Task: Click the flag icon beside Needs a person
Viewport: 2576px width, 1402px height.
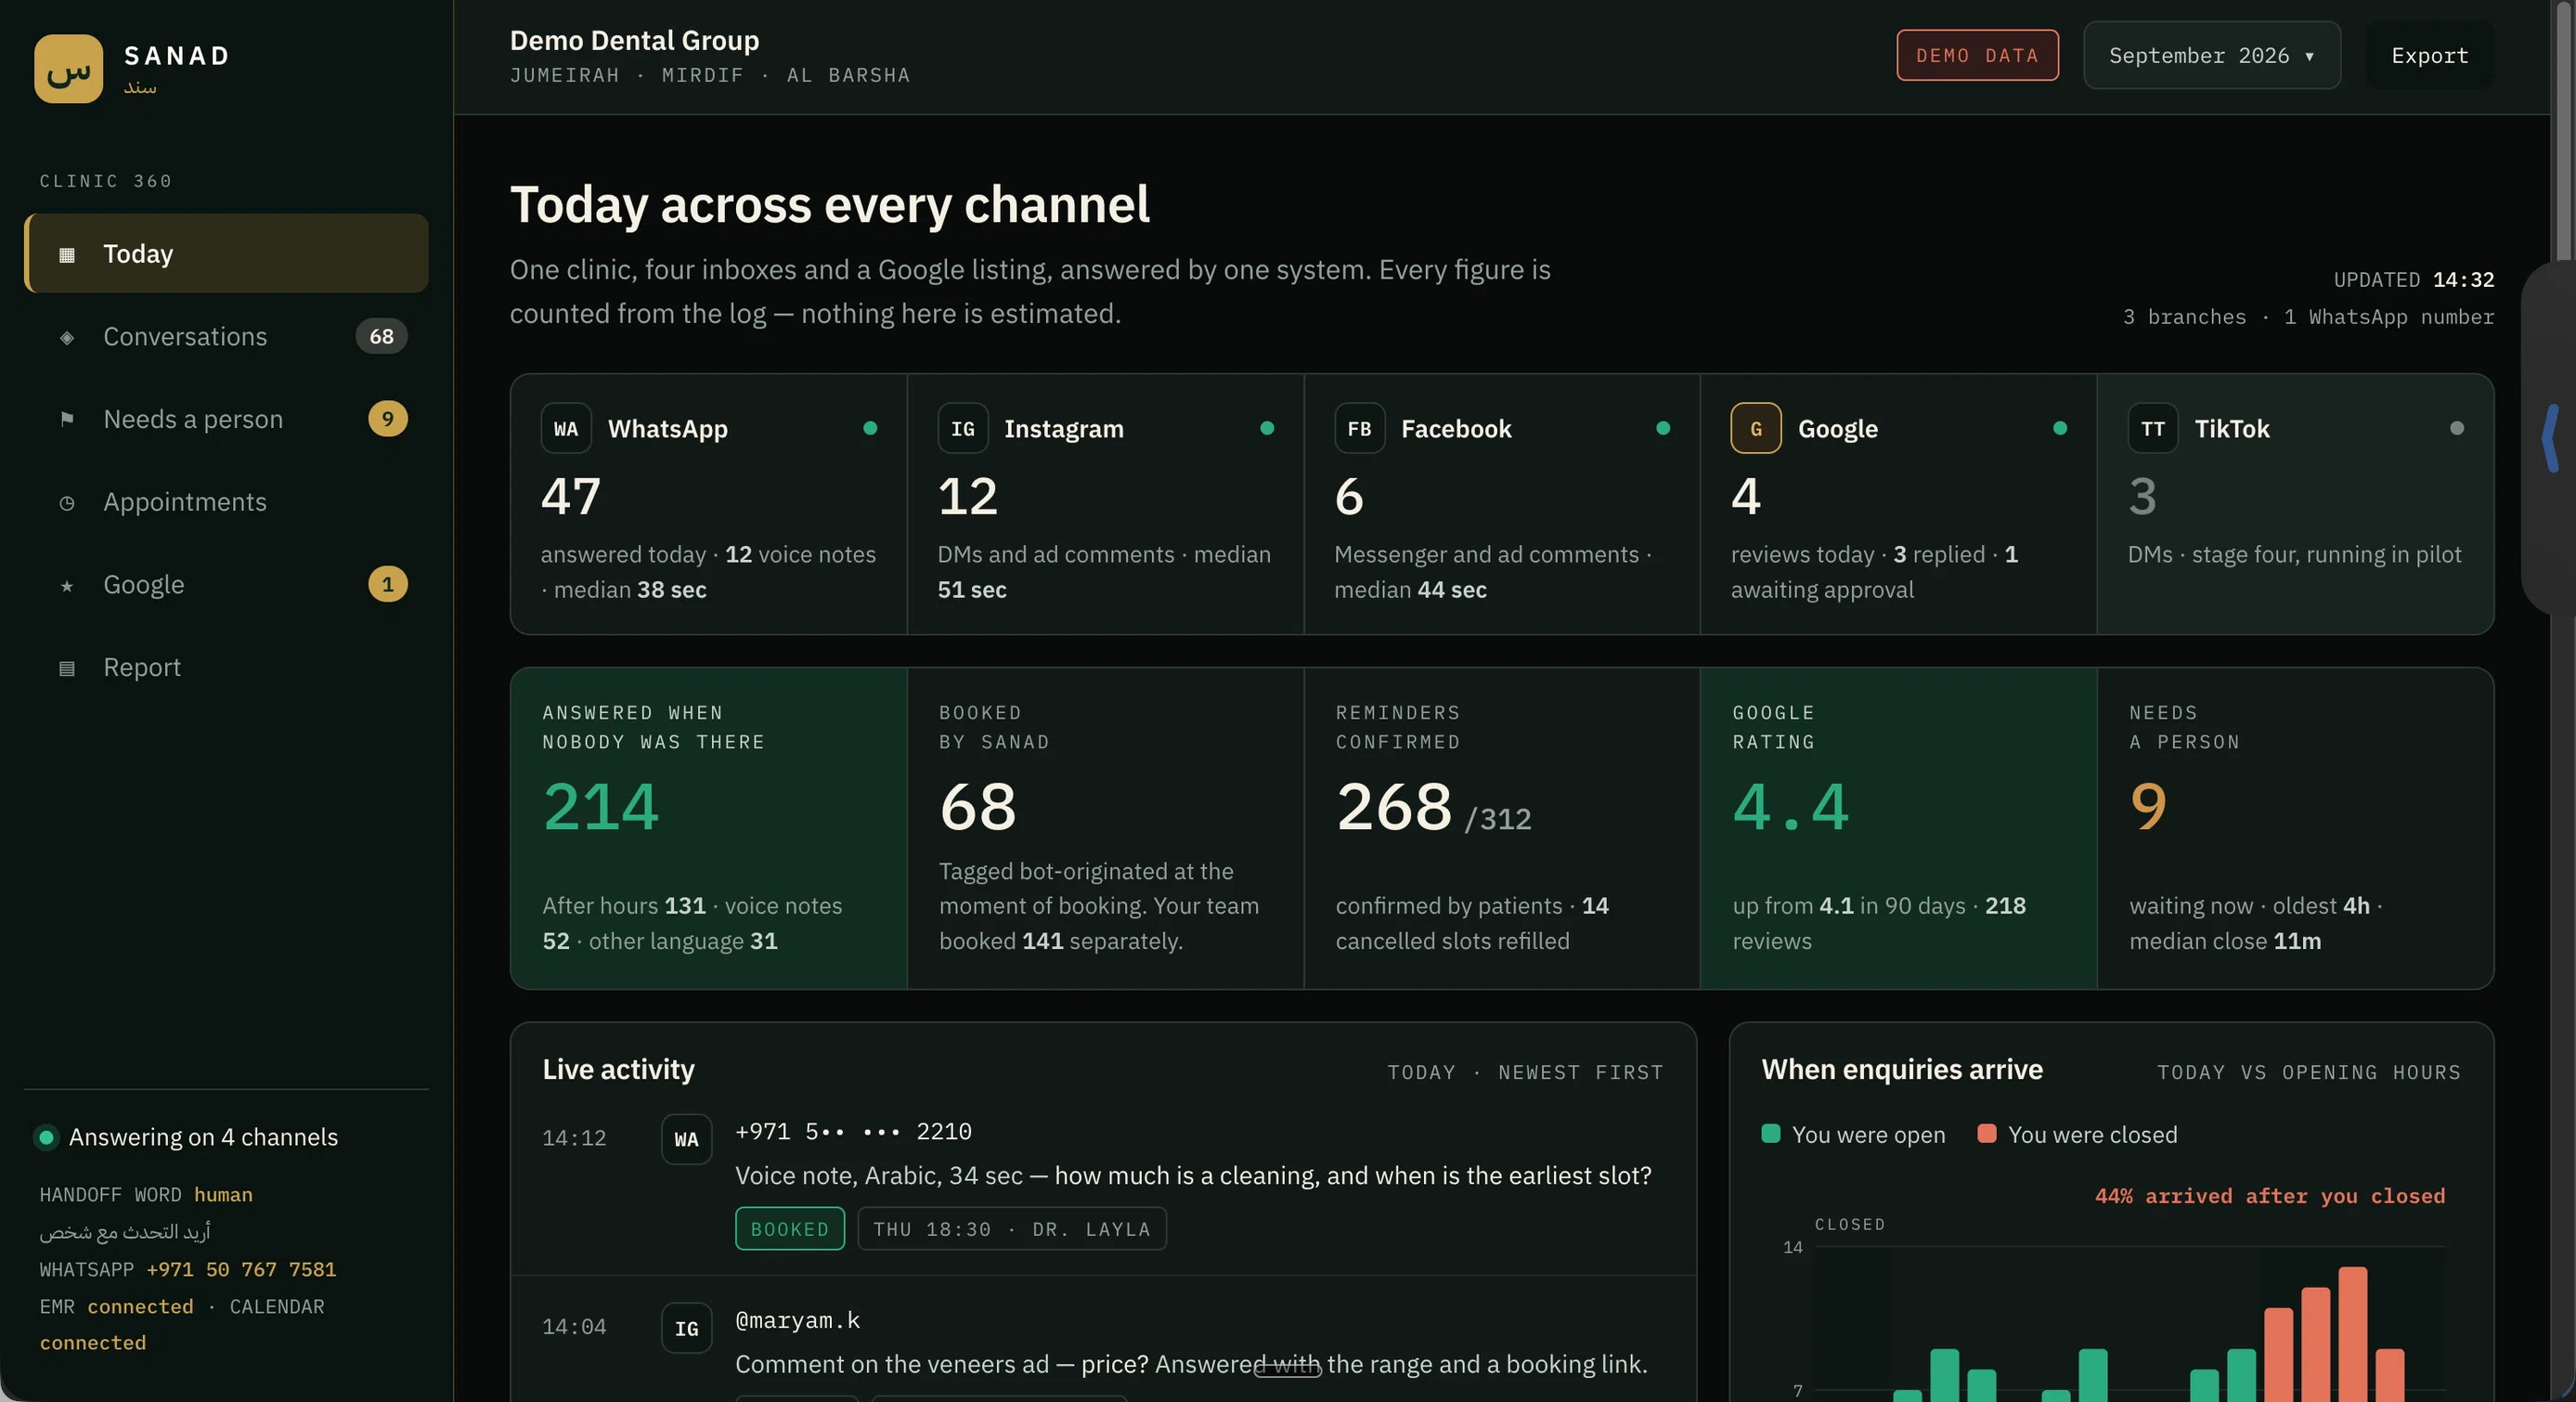Action: coord(67,419)
